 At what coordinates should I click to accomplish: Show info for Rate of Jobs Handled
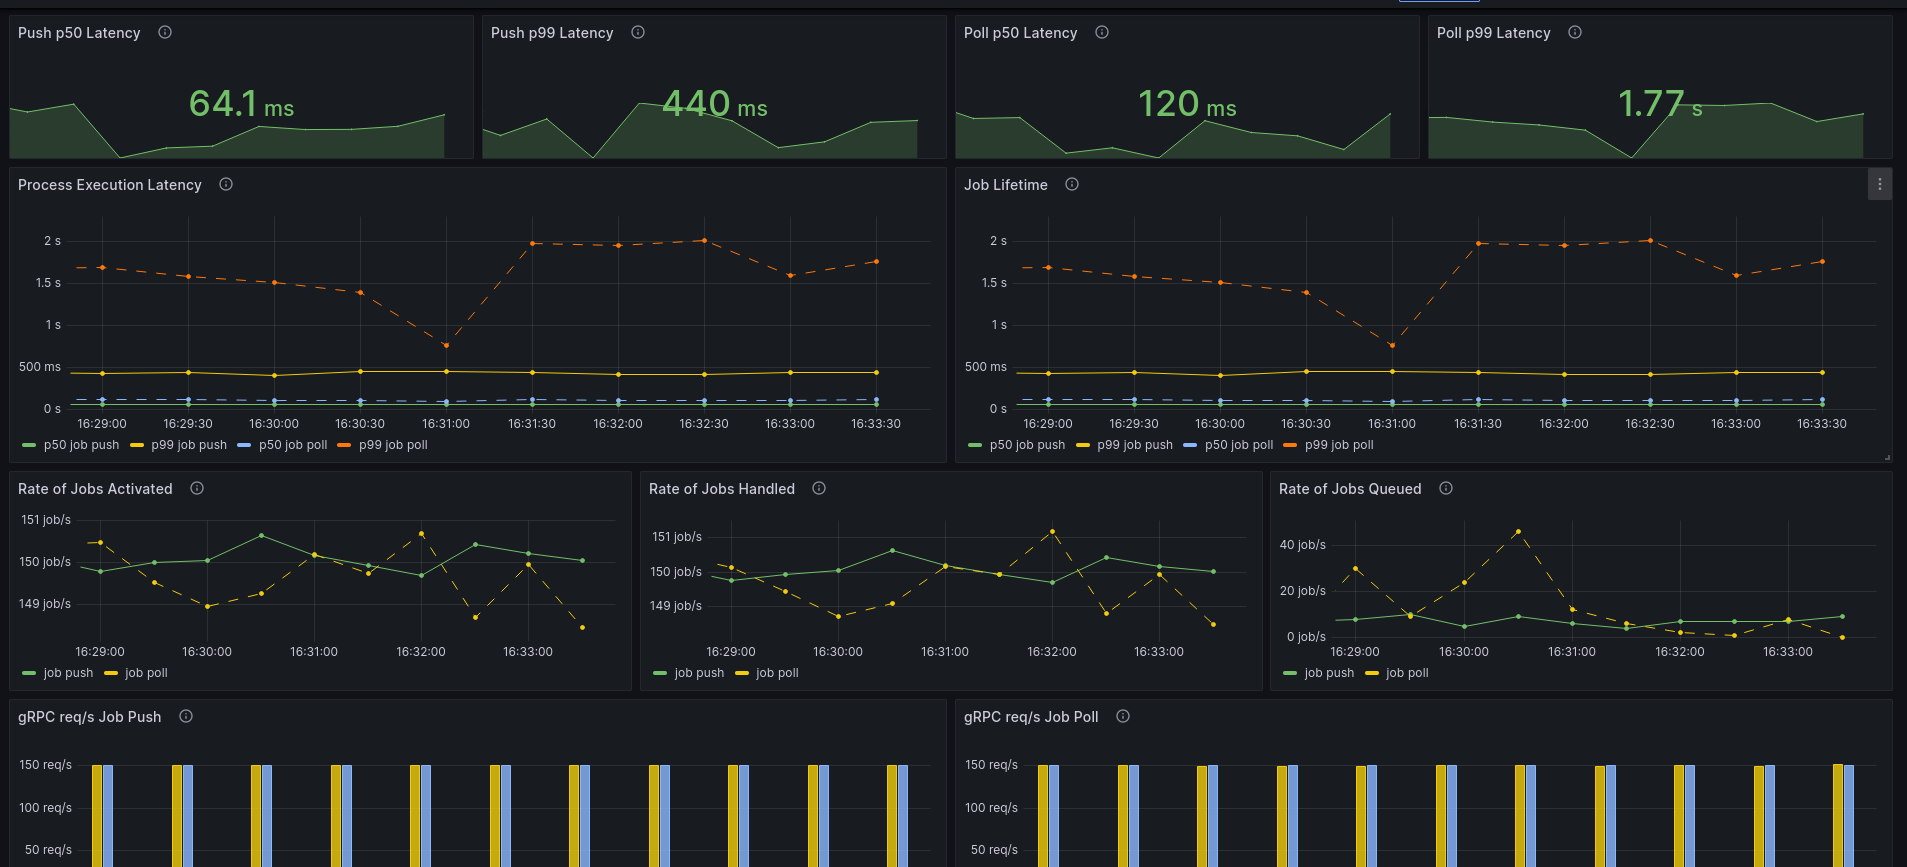pyautogui.click(x=819, y=488)
